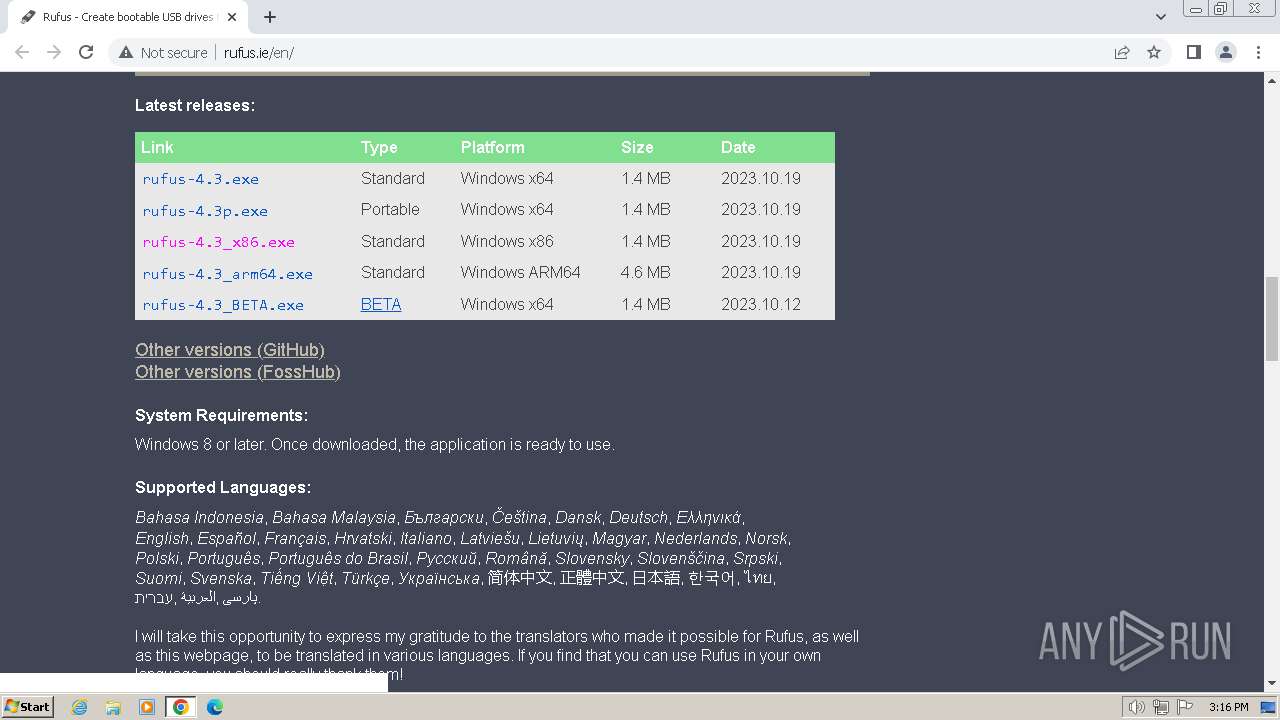Image resolution: width=1280 pixels, height=720 pixels.
Task: Open Other versions (GitHub) link
Action: click(x=230, y=350)
